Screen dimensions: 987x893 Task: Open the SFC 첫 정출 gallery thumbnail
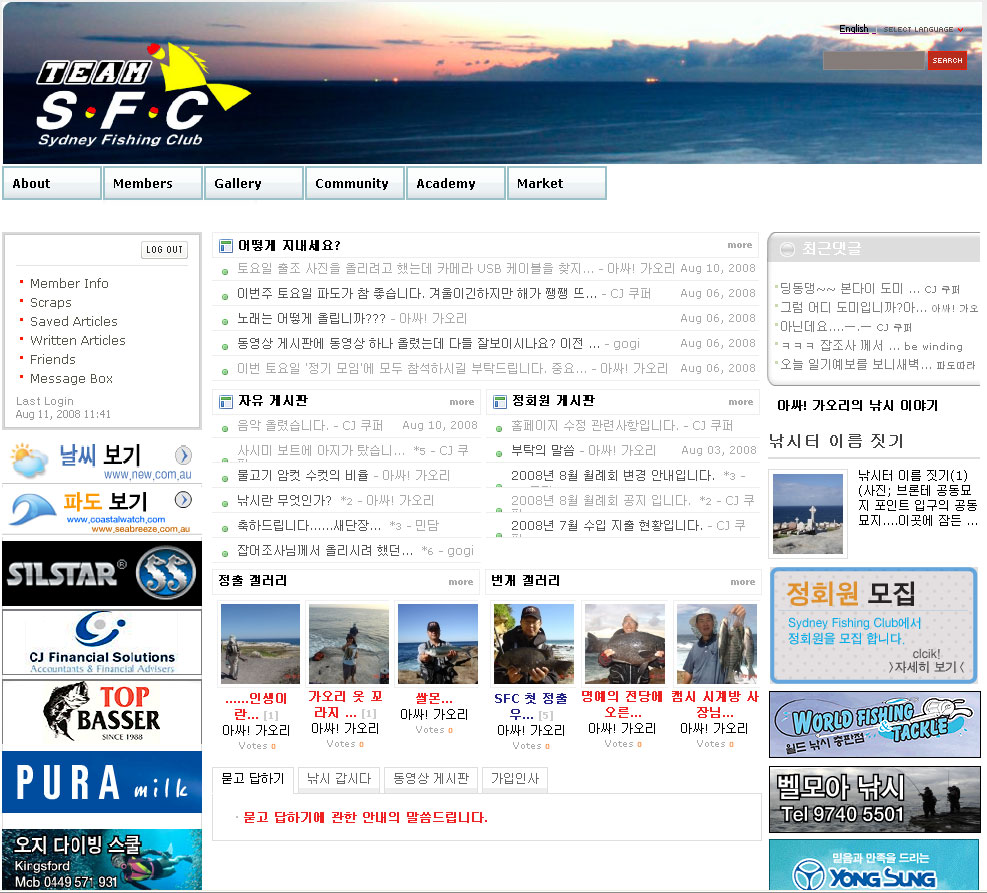534,644
